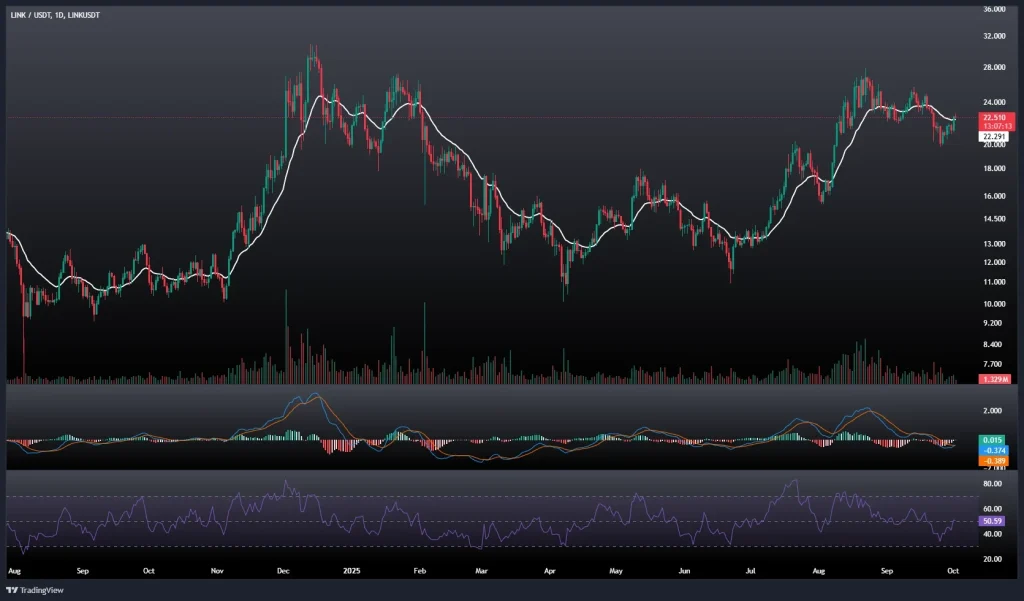Click the blue -0.374 MACD value label
The height and width of the screenshot is (601, 1024).
pos(994,449)
